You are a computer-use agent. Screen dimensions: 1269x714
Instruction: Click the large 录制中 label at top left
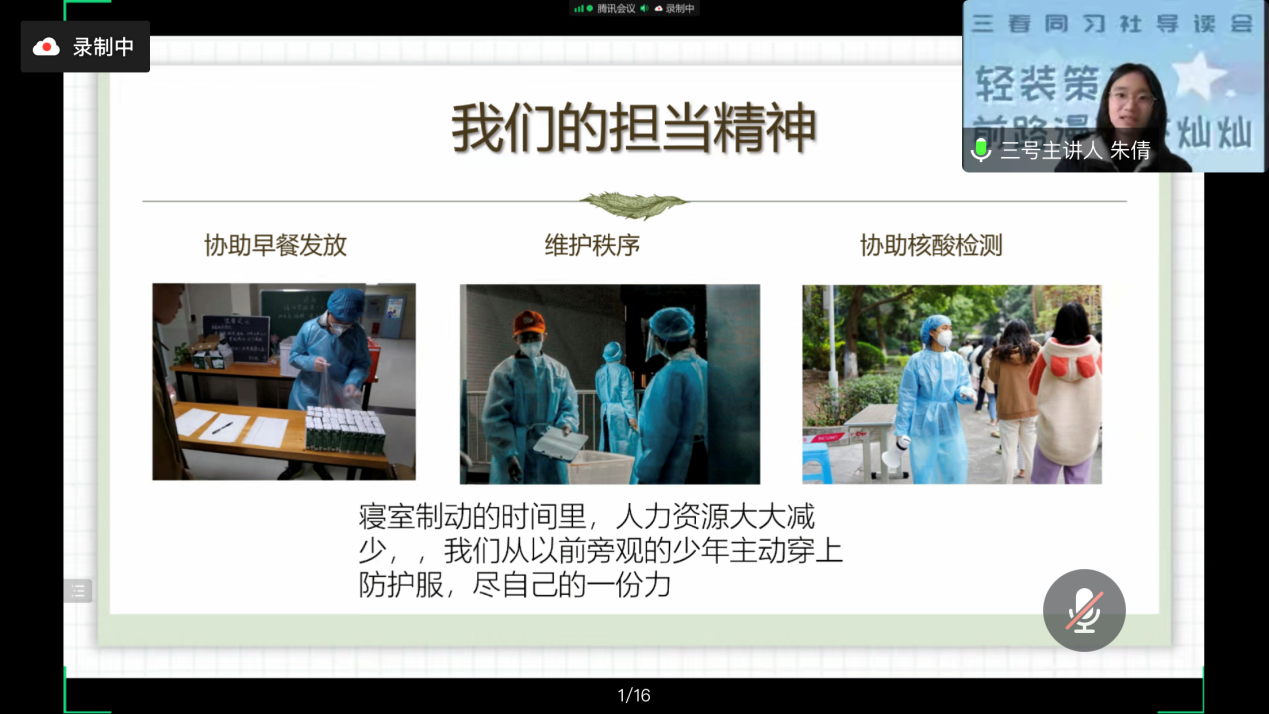[x=103, y=47]
